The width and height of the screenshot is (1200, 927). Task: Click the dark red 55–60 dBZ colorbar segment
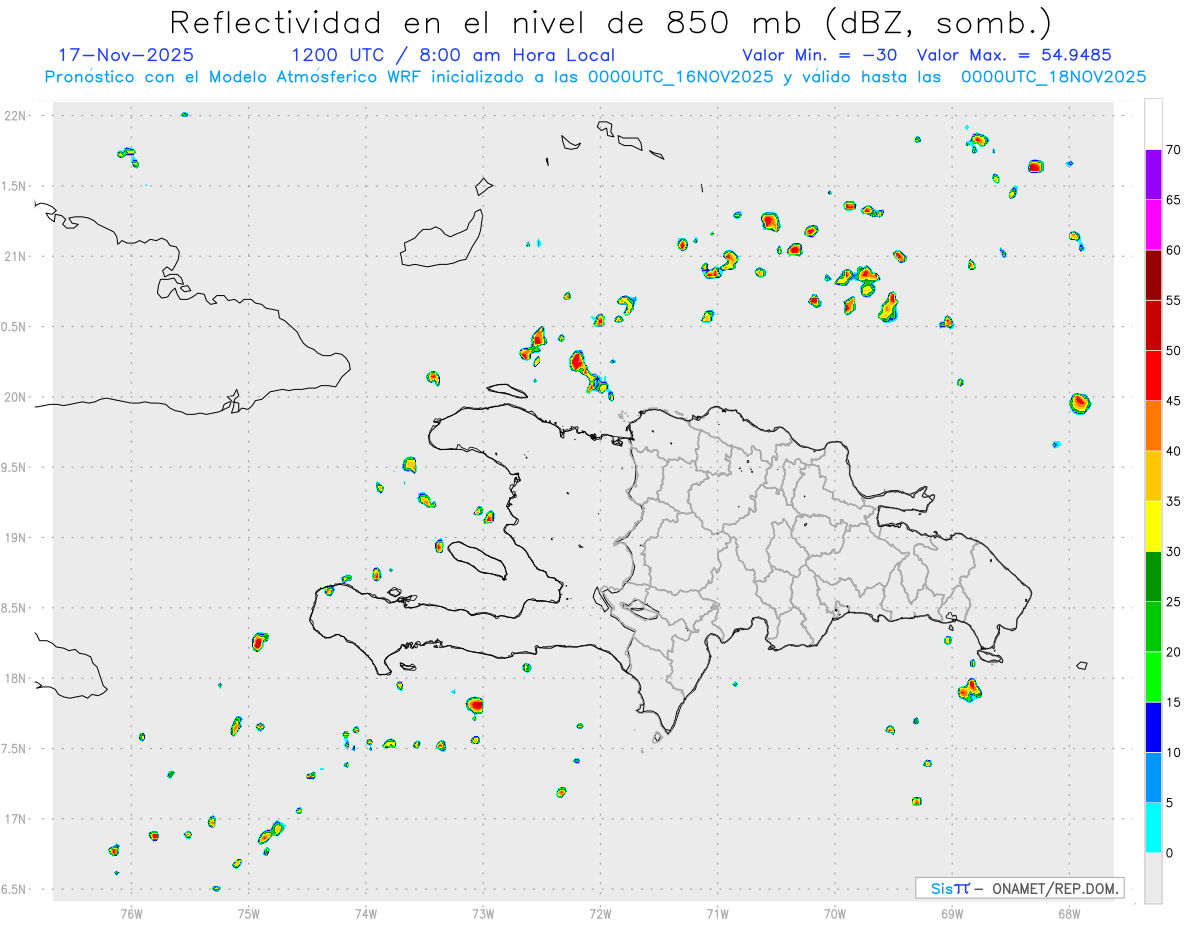(x=1153, y=275)
